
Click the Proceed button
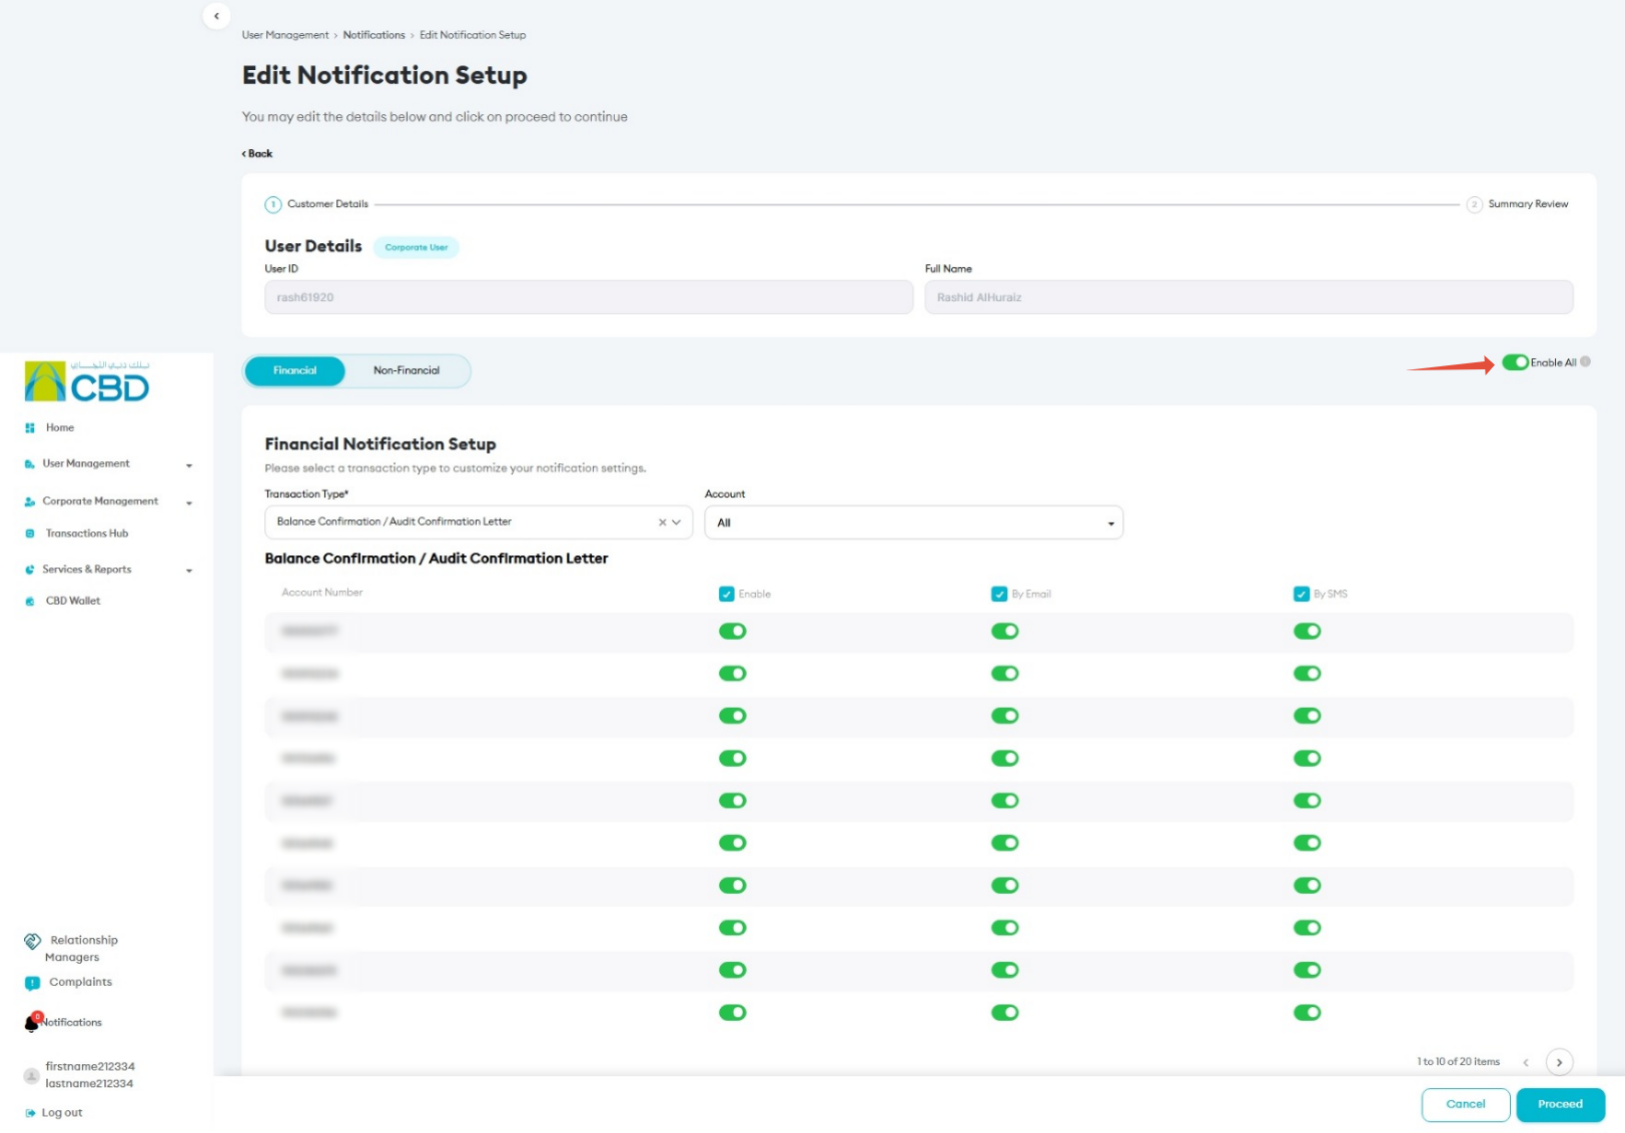[x=1560, y=1105]
